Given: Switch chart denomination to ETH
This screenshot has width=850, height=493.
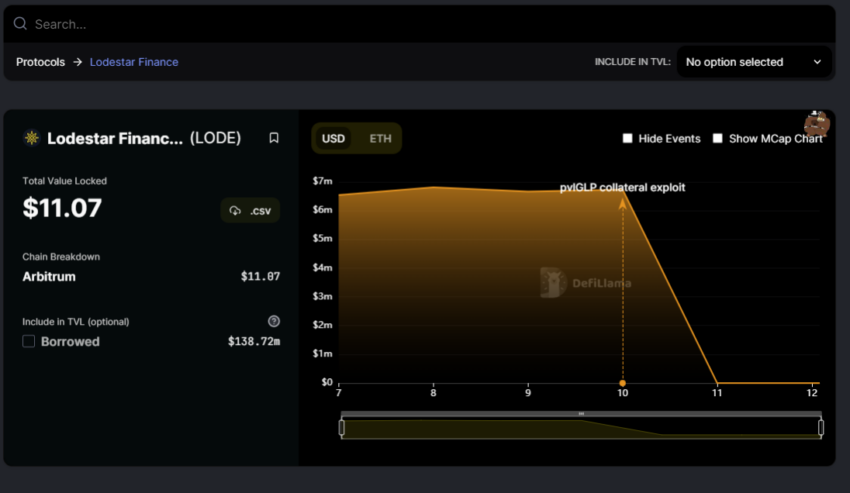Looking at the screenshot, I should coord(380,138).
